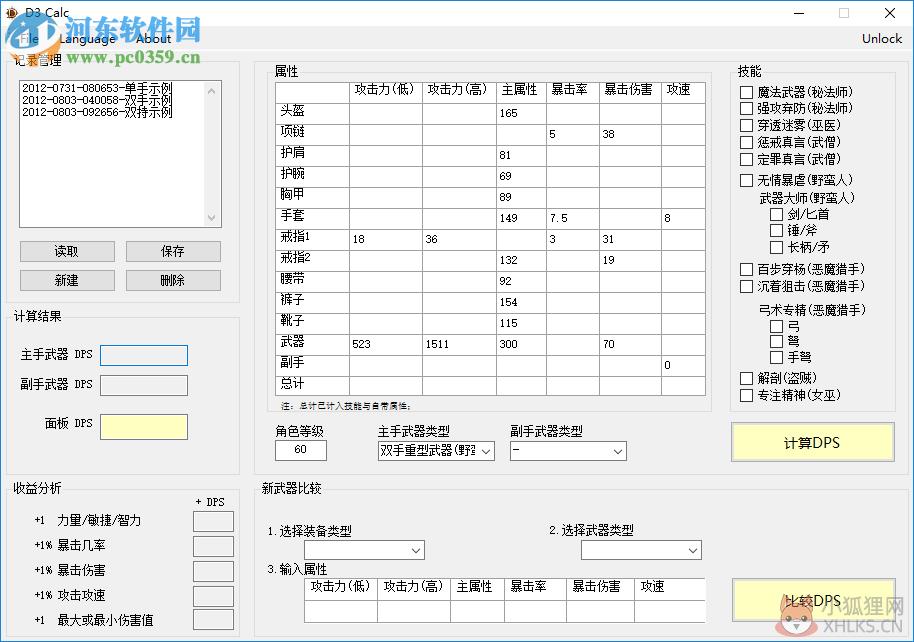The width and height of the screenshot is (914, 642).
Task: Click the 比较DPS button
Action: pos(813,601)
